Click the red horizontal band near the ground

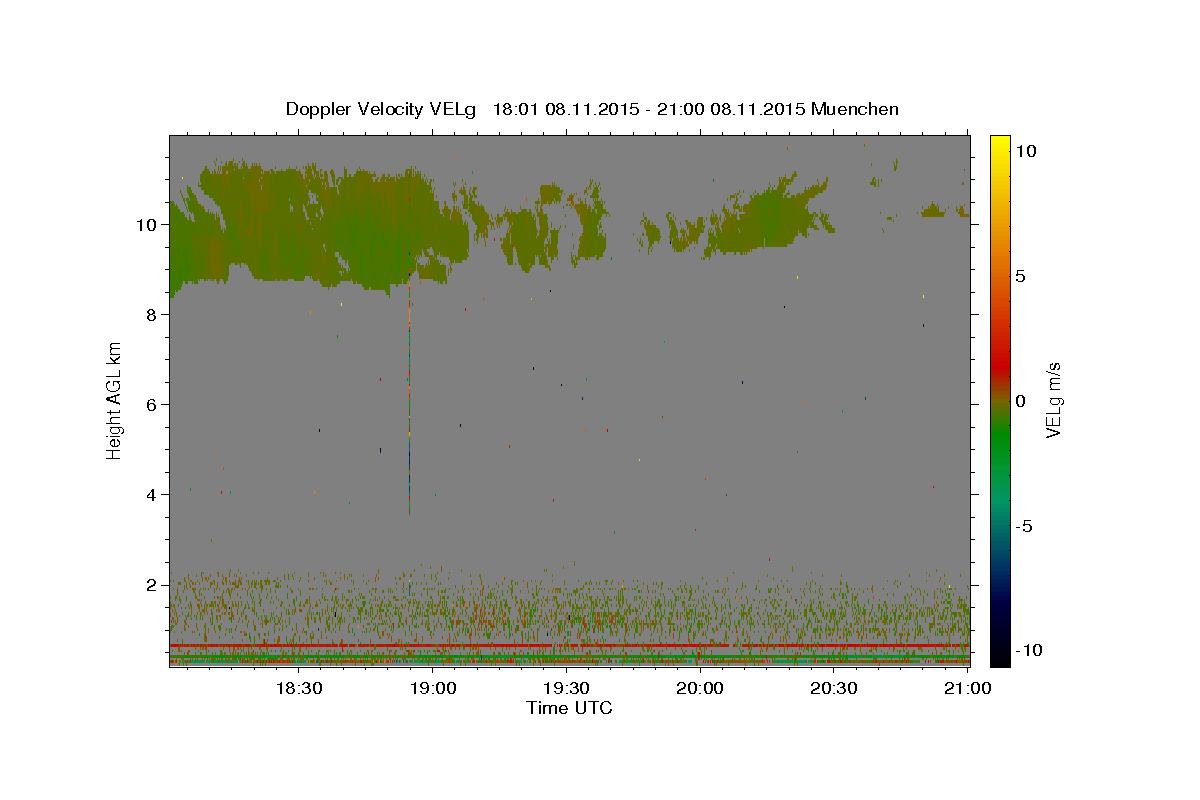[x=569, y=646]
